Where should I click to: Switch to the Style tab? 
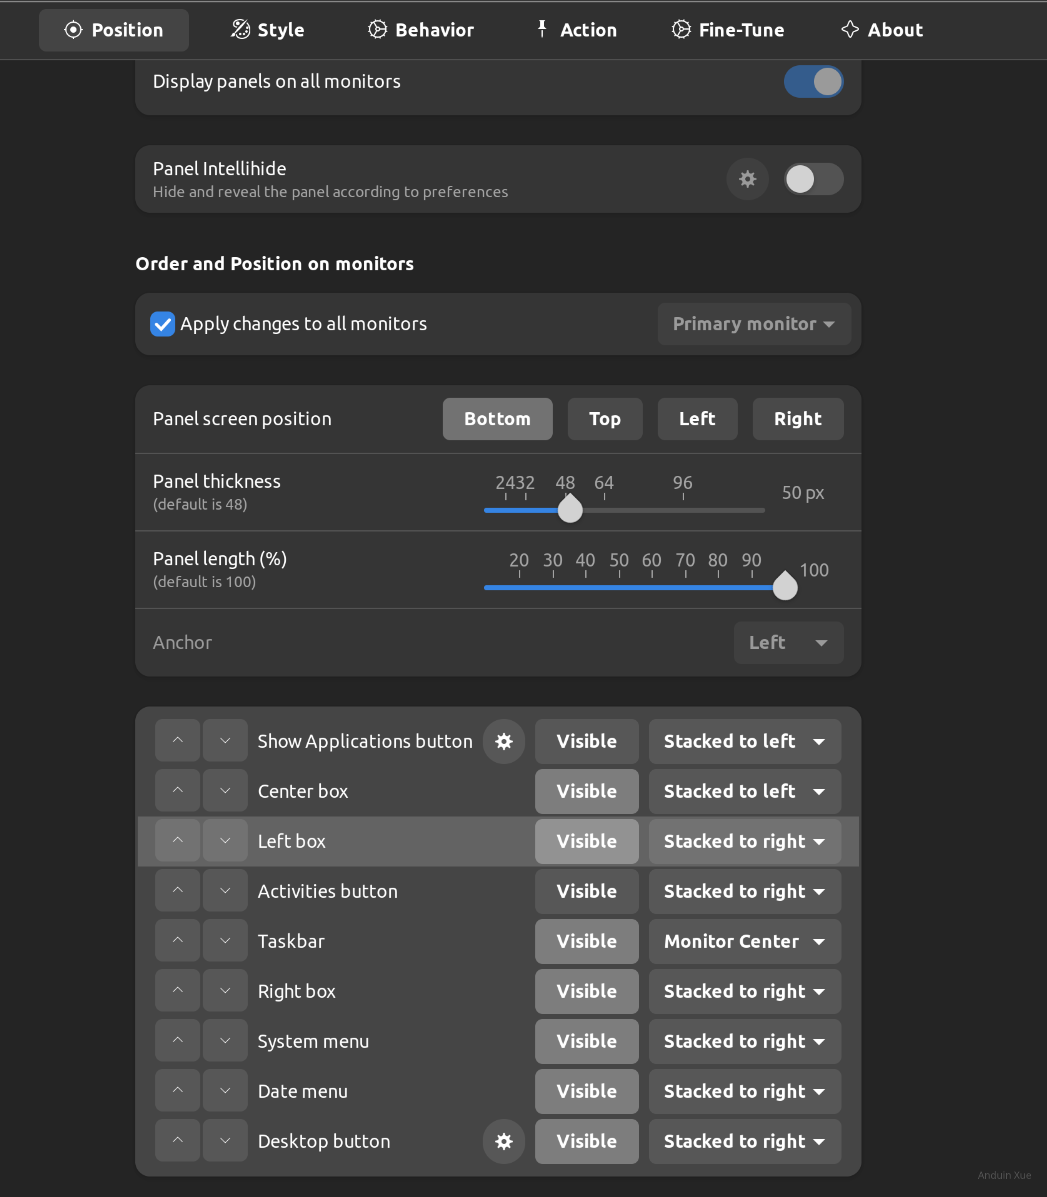[267, 30]
